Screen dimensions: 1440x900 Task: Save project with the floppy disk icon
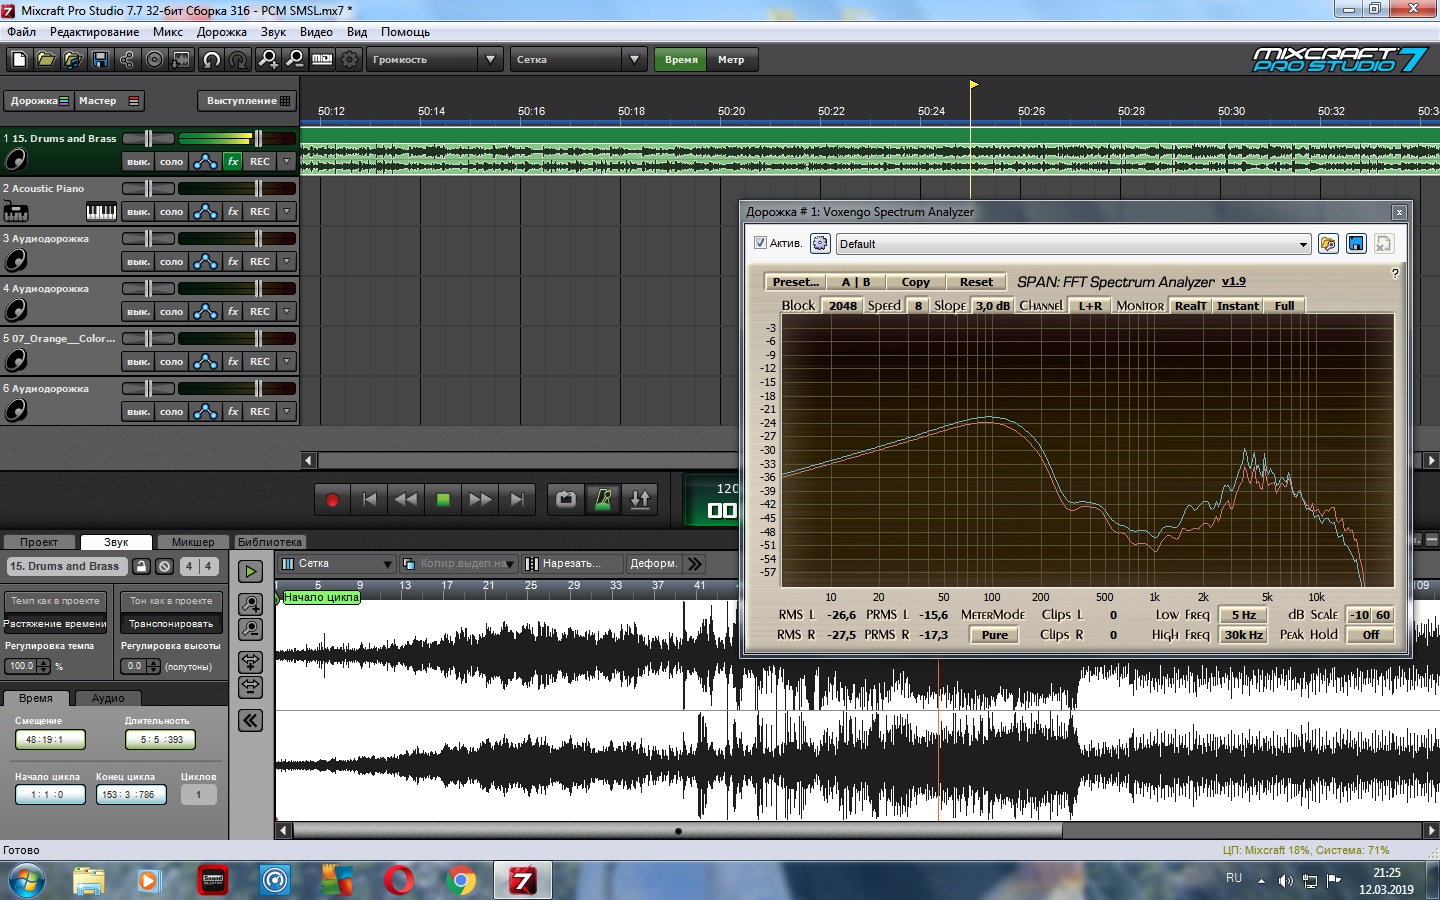(100, 60)
